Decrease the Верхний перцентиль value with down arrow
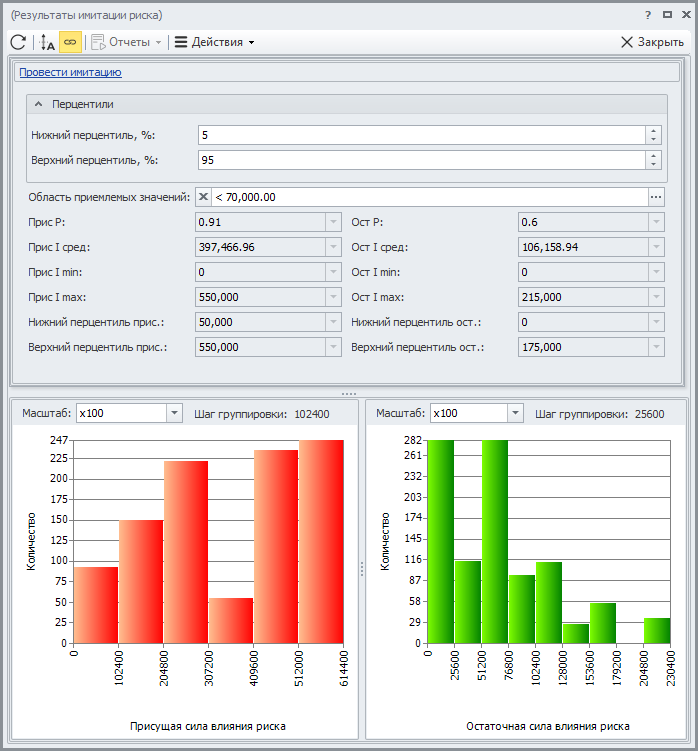698x751 pixels. pyautogui.click(x=653, y=165)
